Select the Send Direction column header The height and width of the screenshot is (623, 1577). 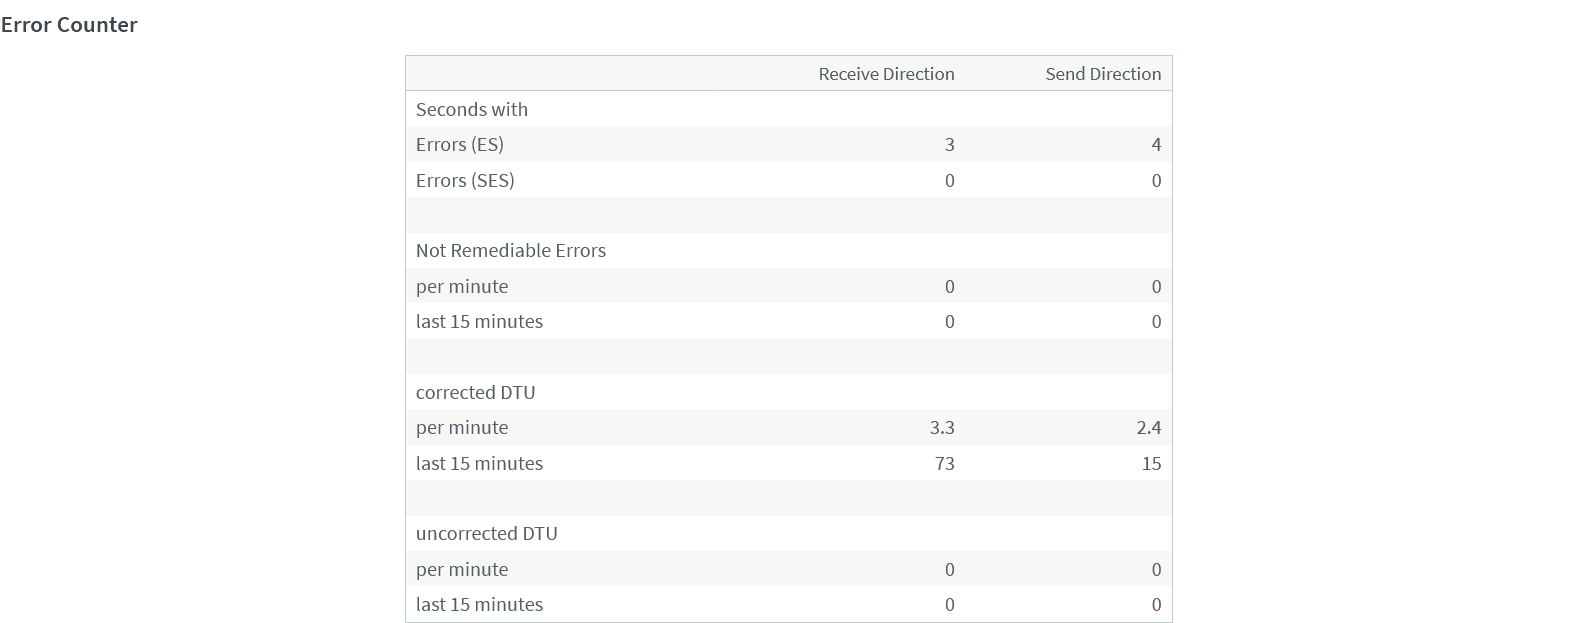tap(1103, 74)
